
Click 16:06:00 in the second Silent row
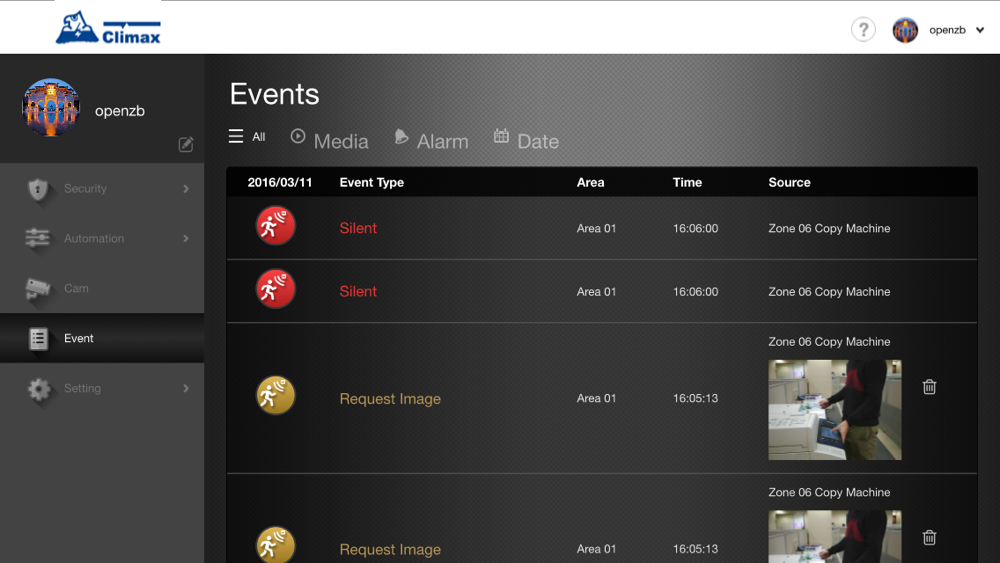pos(695,291)
